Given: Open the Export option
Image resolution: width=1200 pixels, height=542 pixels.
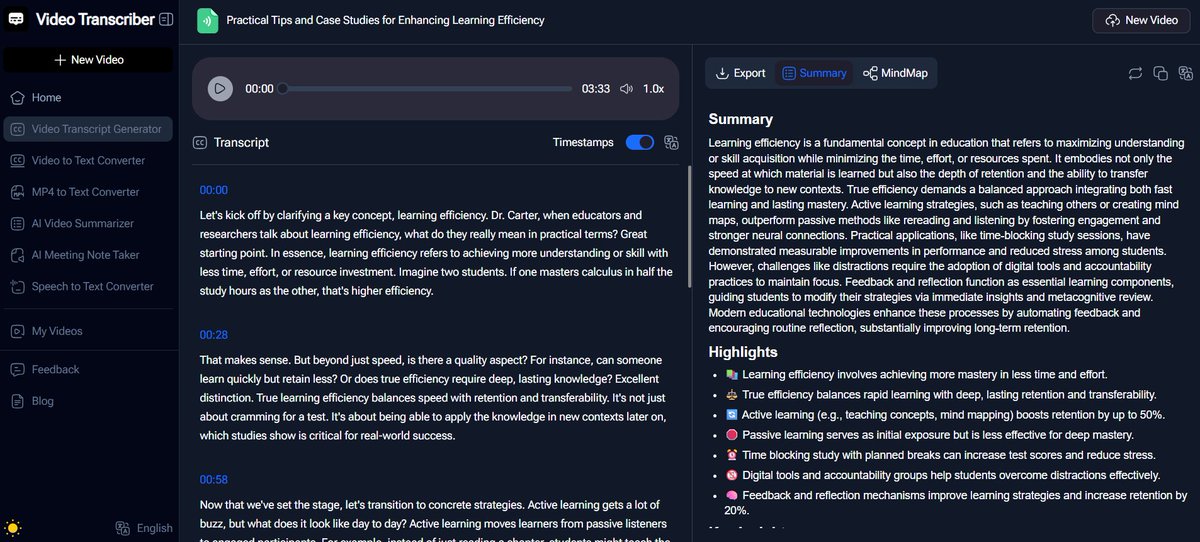Looking at the screenshot, I should pos(741,73).
